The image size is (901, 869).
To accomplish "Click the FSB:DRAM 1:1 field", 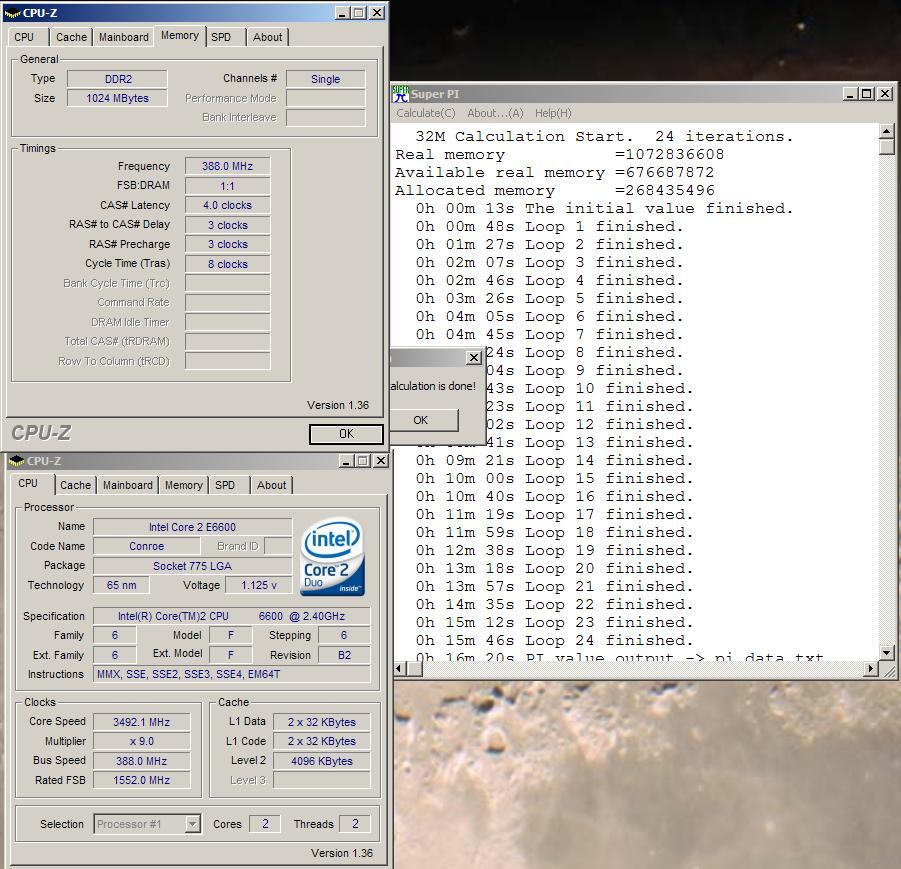I will coord(228,186).
